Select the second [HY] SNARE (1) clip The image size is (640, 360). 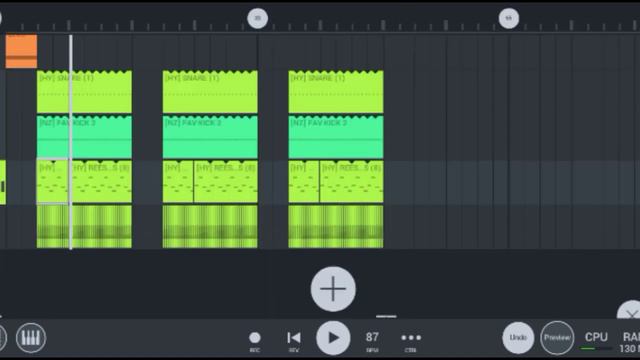[x=210, y=92]
